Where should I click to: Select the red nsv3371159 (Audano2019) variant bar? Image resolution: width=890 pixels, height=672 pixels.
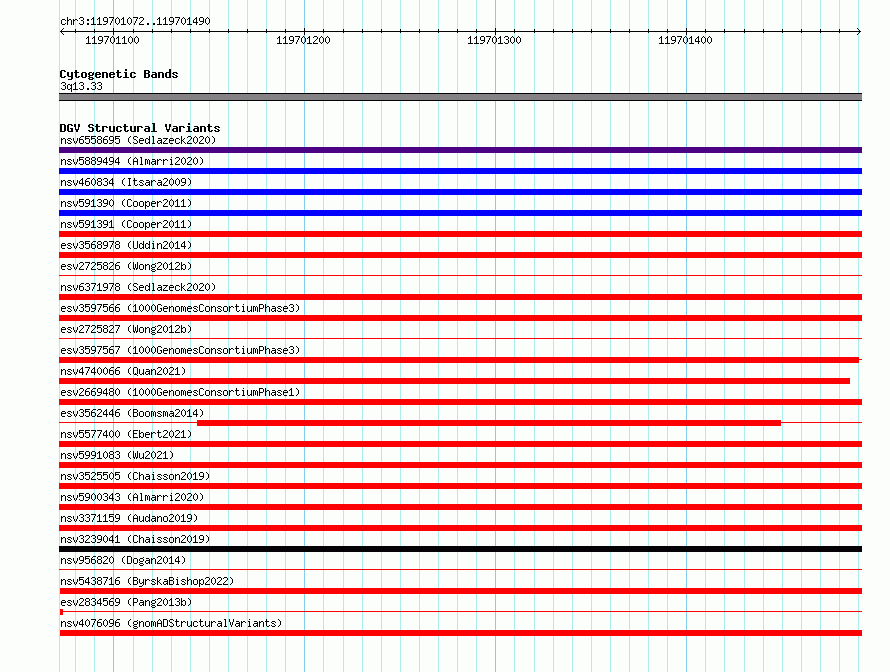click(x=460, y=528)
